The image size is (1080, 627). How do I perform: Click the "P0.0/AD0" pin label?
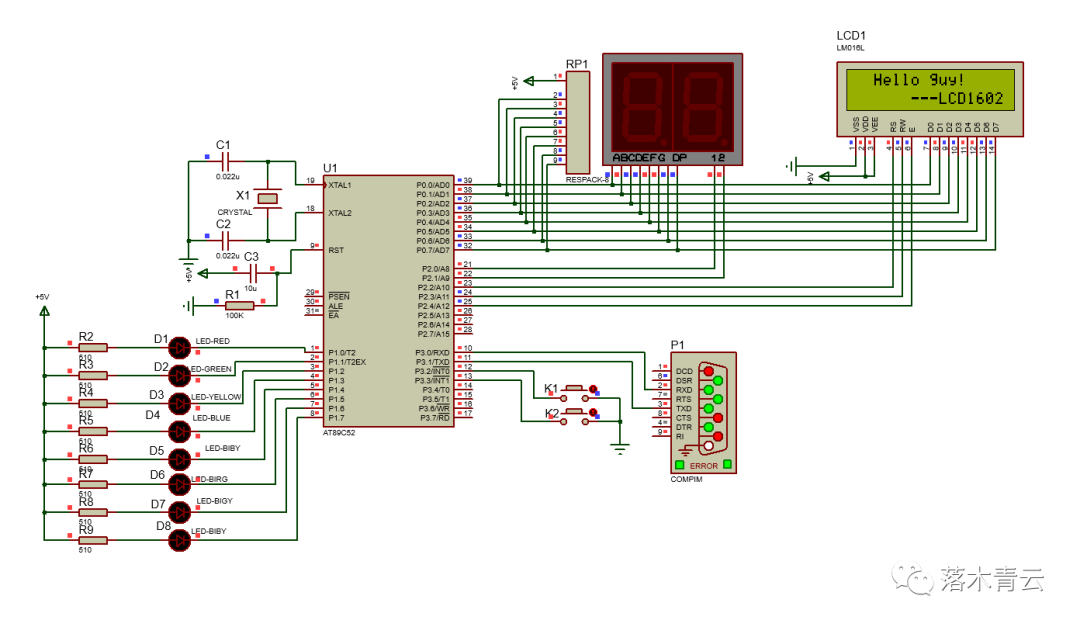433,185
